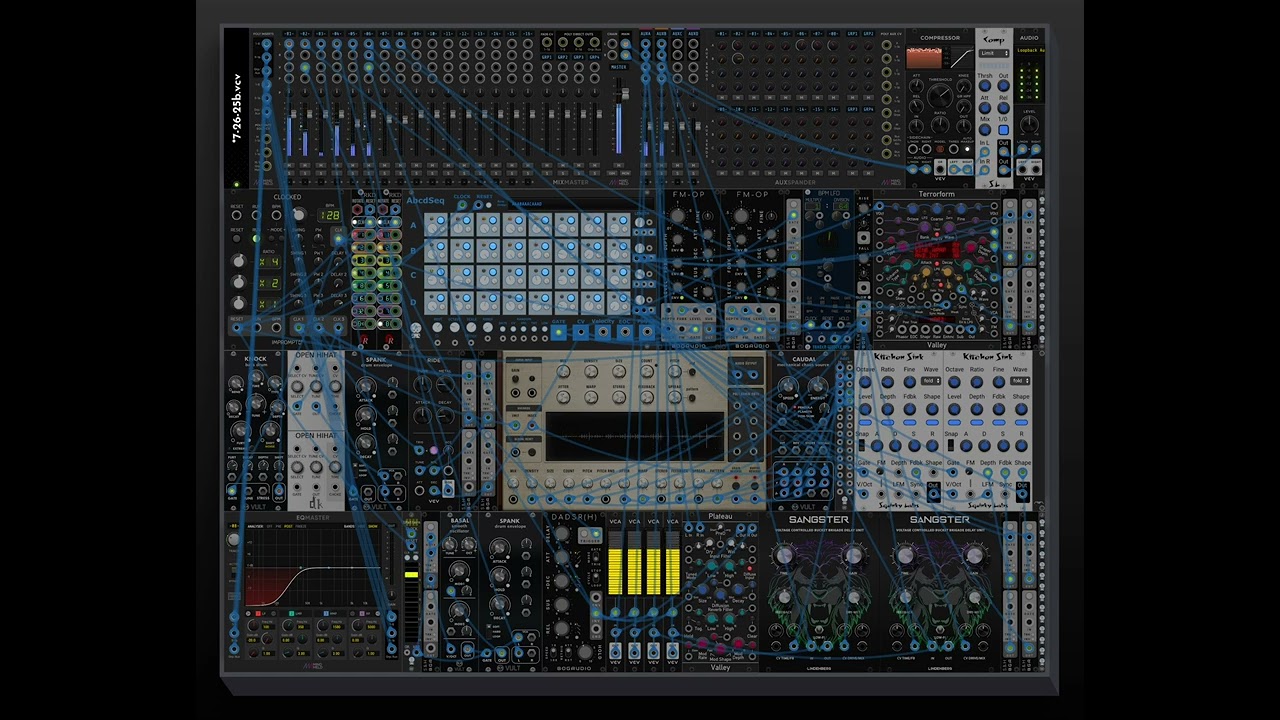Click Caudal Speed knob
The image size is (1280, 720).
[788, 385]
